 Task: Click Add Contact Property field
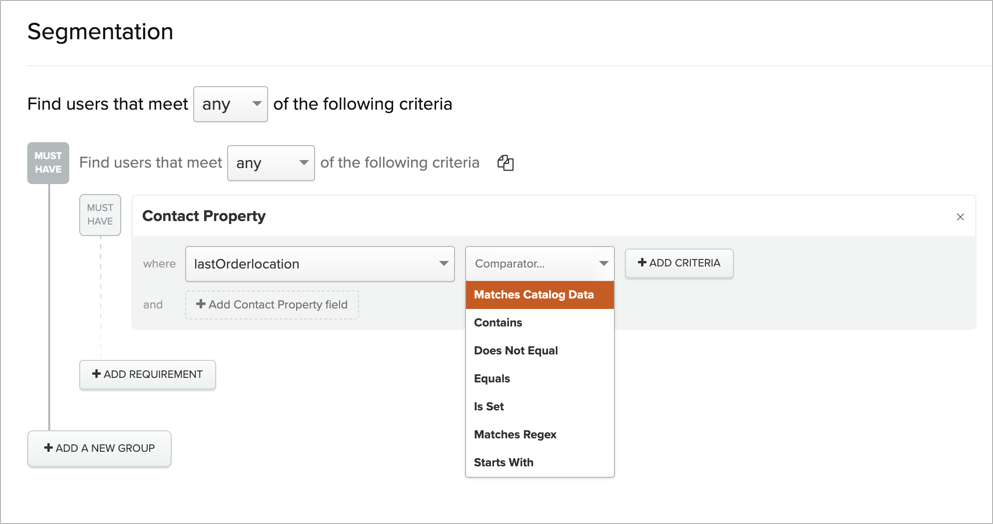[272, 305]
